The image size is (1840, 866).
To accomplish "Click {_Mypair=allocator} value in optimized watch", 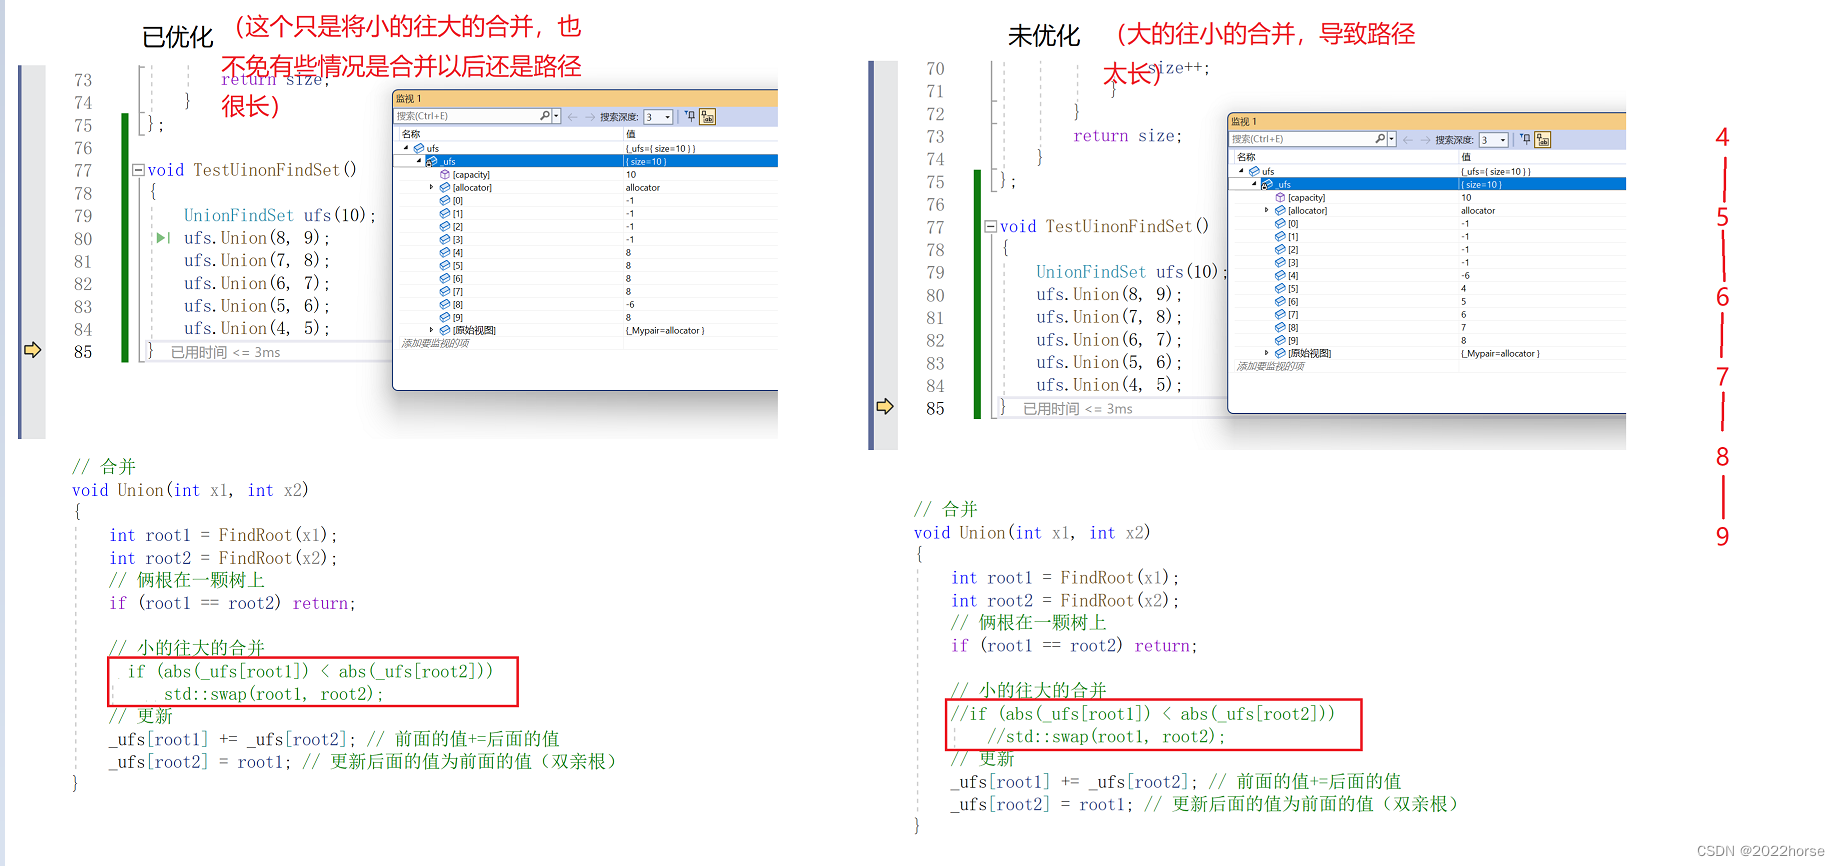I will click(665, 330).
